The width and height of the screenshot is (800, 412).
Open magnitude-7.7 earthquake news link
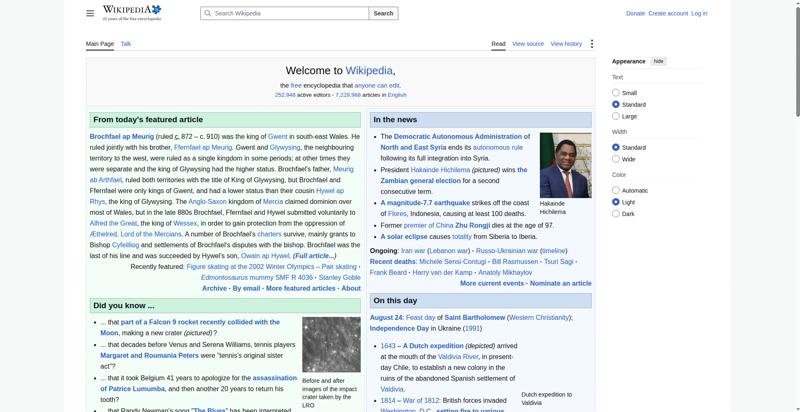click(x=425, y=203)
